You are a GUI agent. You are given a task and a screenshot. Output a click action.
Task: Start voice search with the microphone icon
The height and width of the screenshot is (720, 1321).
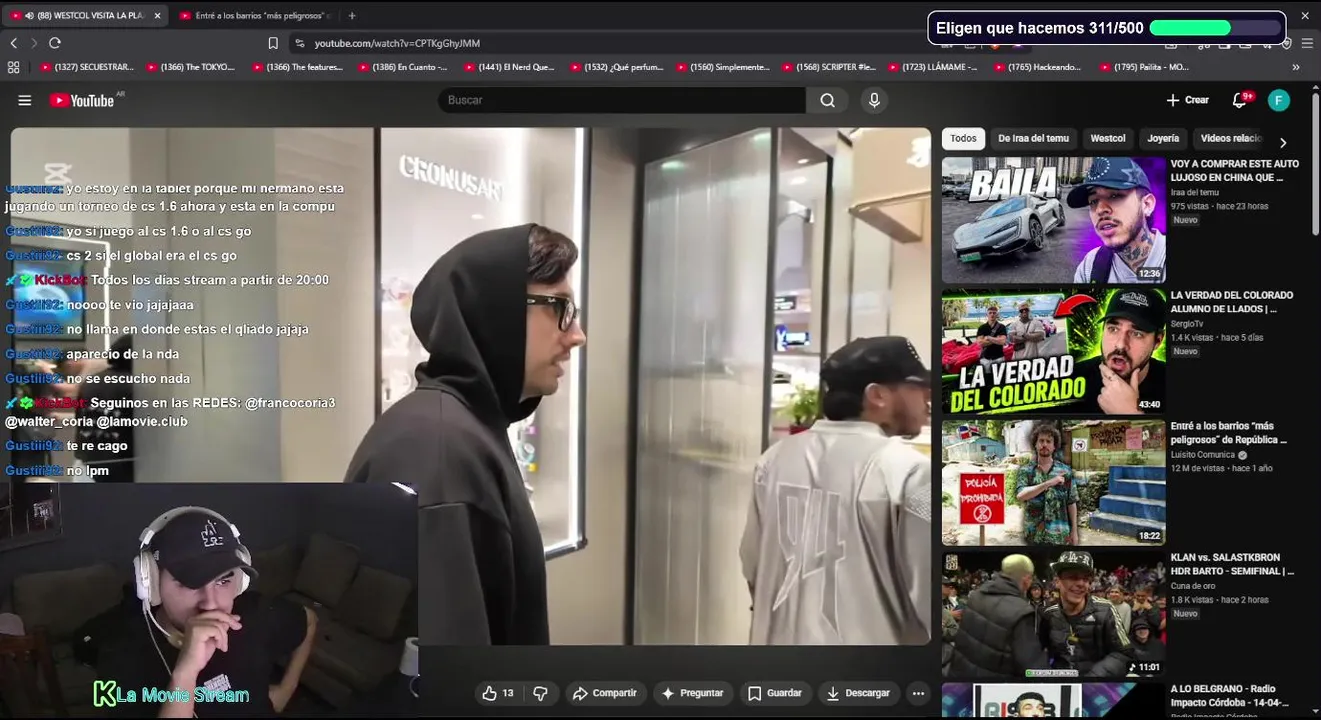tap(874, 100)
